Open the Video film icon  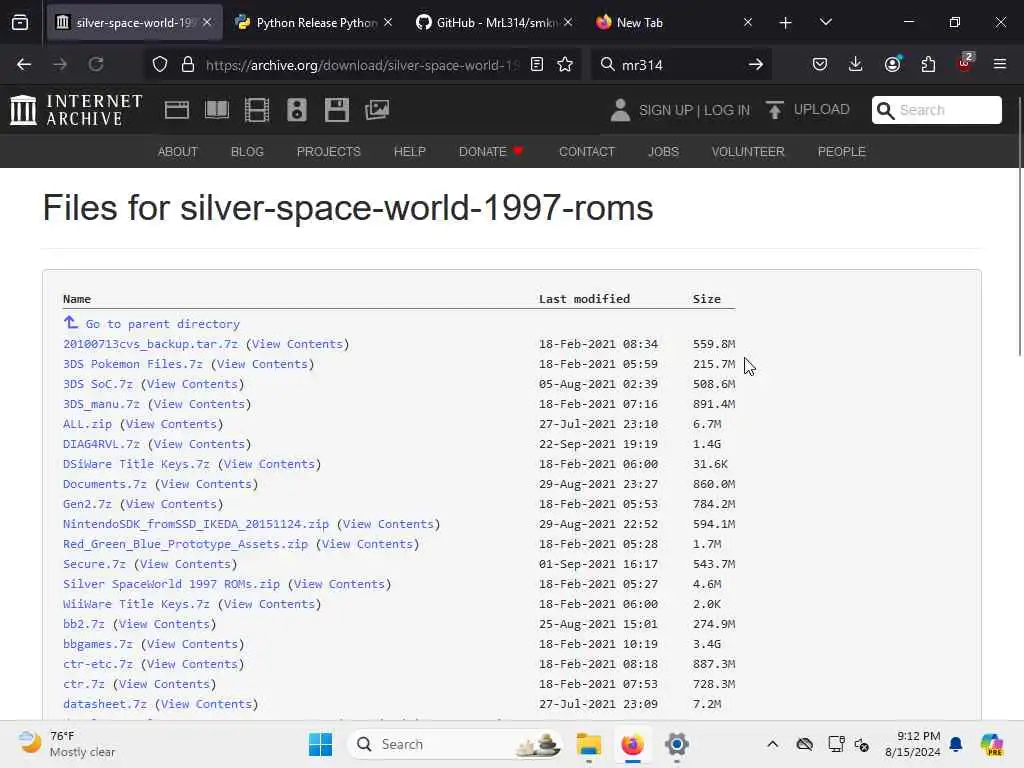coord(257,110)
